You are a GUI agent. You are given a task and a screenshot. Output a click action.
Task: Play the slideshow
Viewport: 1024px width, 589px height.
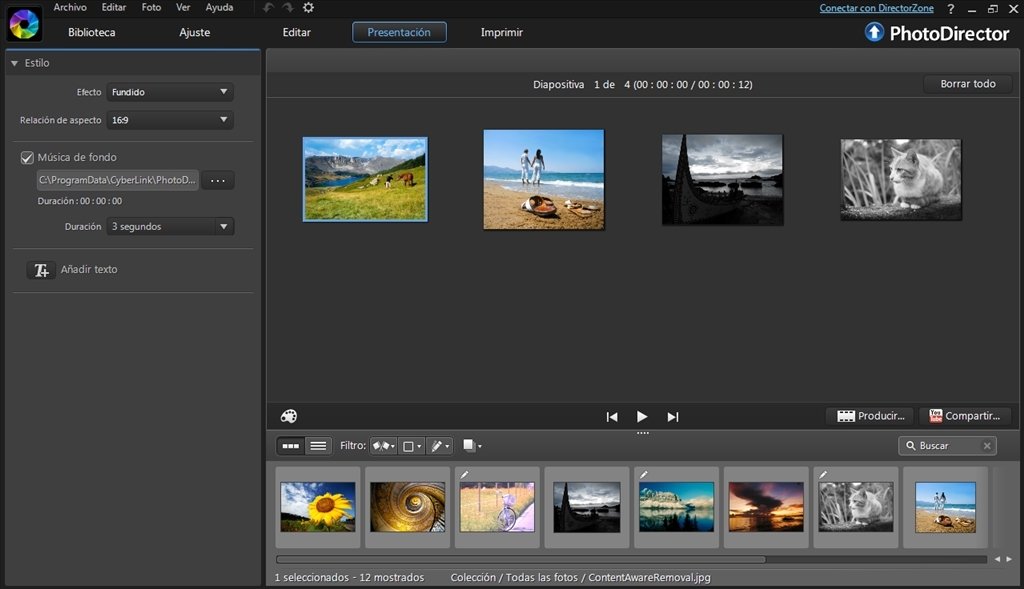point(642,417)
